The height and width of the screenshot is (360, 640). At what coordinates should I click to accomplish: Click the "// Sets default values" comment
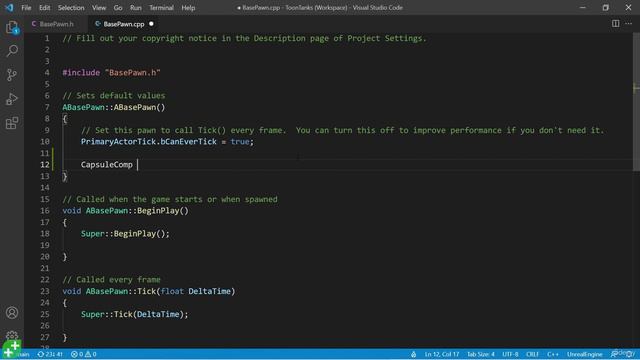tap(114, 96)
